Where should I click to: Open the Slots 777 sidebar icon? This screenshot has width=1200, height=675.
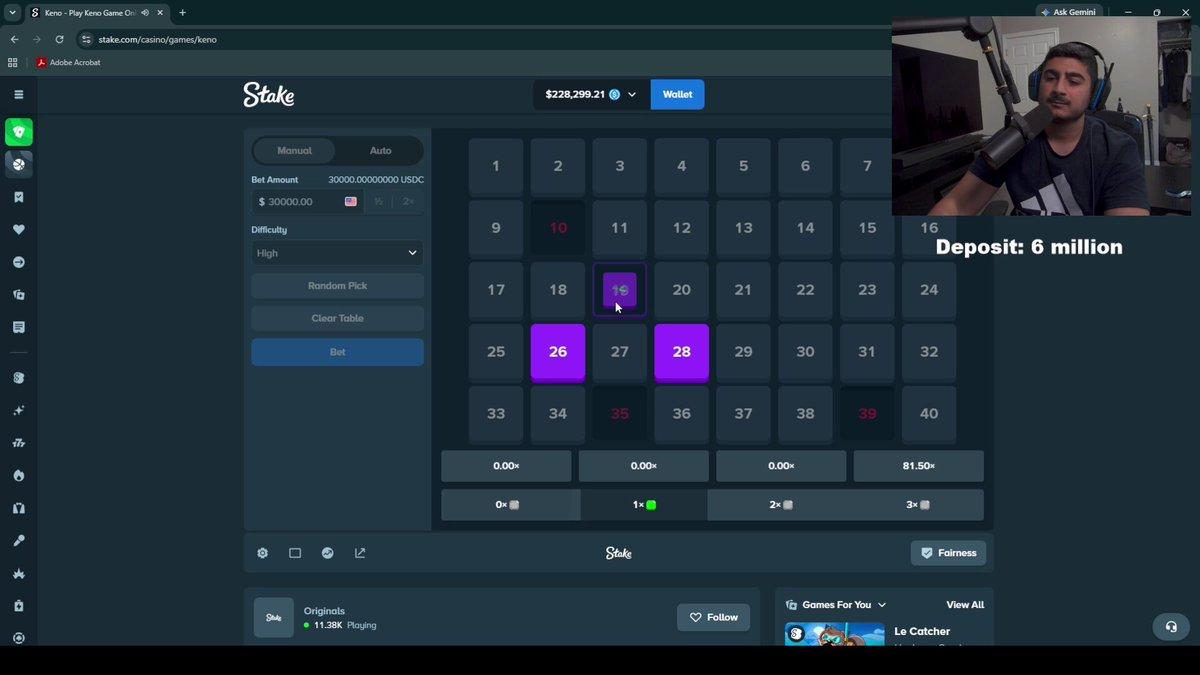click(x=18, y=443)
